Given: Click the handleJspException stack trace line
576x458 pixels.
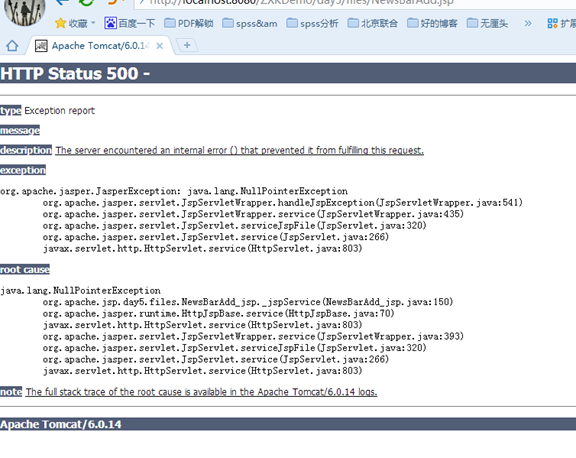Looking at the screenshot, I should [282, 203].
